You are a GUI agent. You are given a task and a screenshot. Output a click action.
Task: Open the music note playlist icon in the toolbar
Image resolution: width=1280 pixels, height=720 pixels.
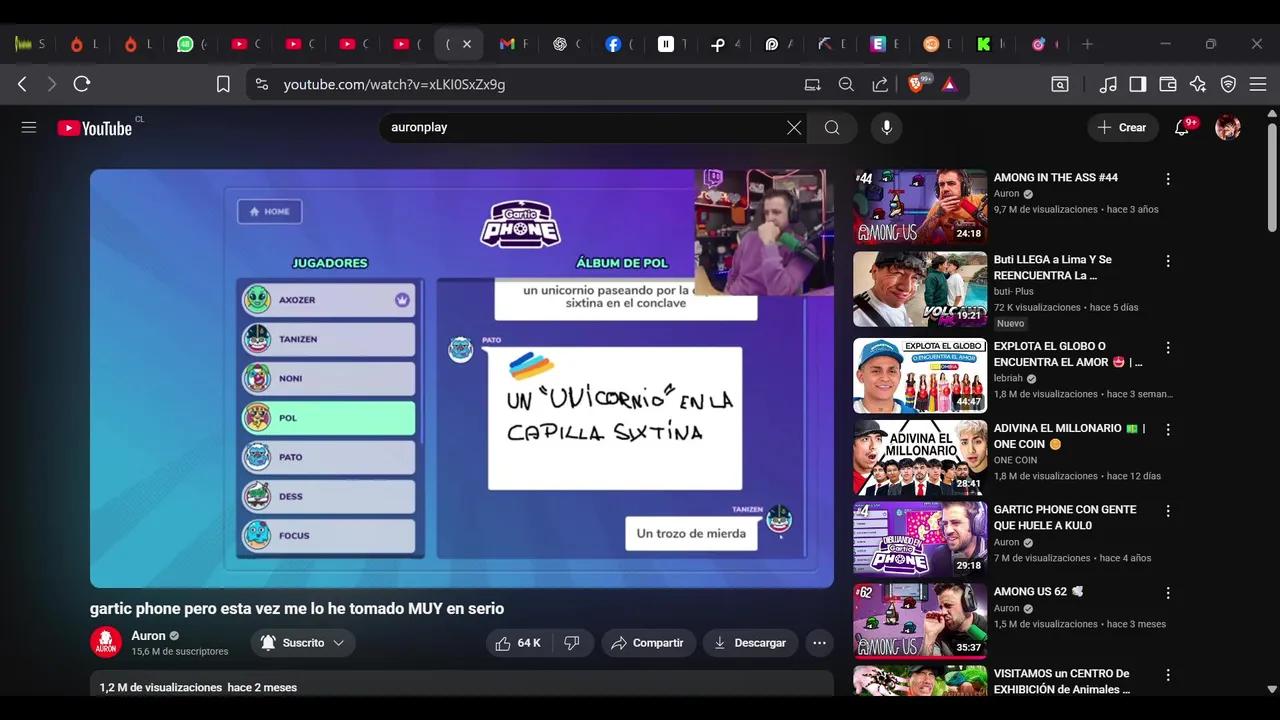point(1108,85)
